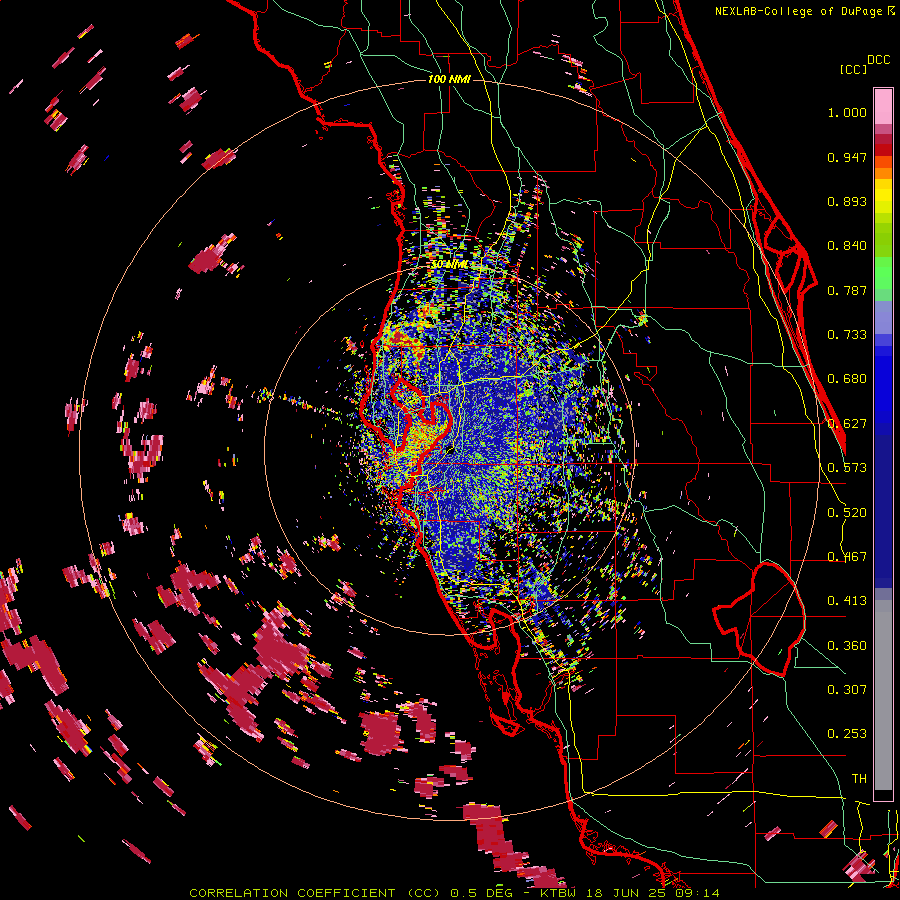Pick the light pink top segment of color bar
Screen dimensions: 900x900
click(883, 106)
